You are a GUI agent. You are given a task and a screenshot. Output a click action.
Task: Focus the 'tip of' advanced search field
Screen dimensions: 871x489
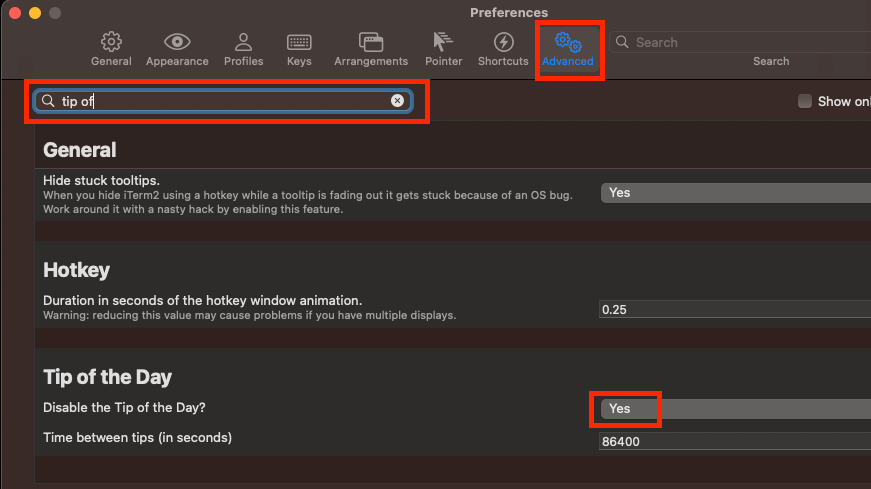pos(223,101)
